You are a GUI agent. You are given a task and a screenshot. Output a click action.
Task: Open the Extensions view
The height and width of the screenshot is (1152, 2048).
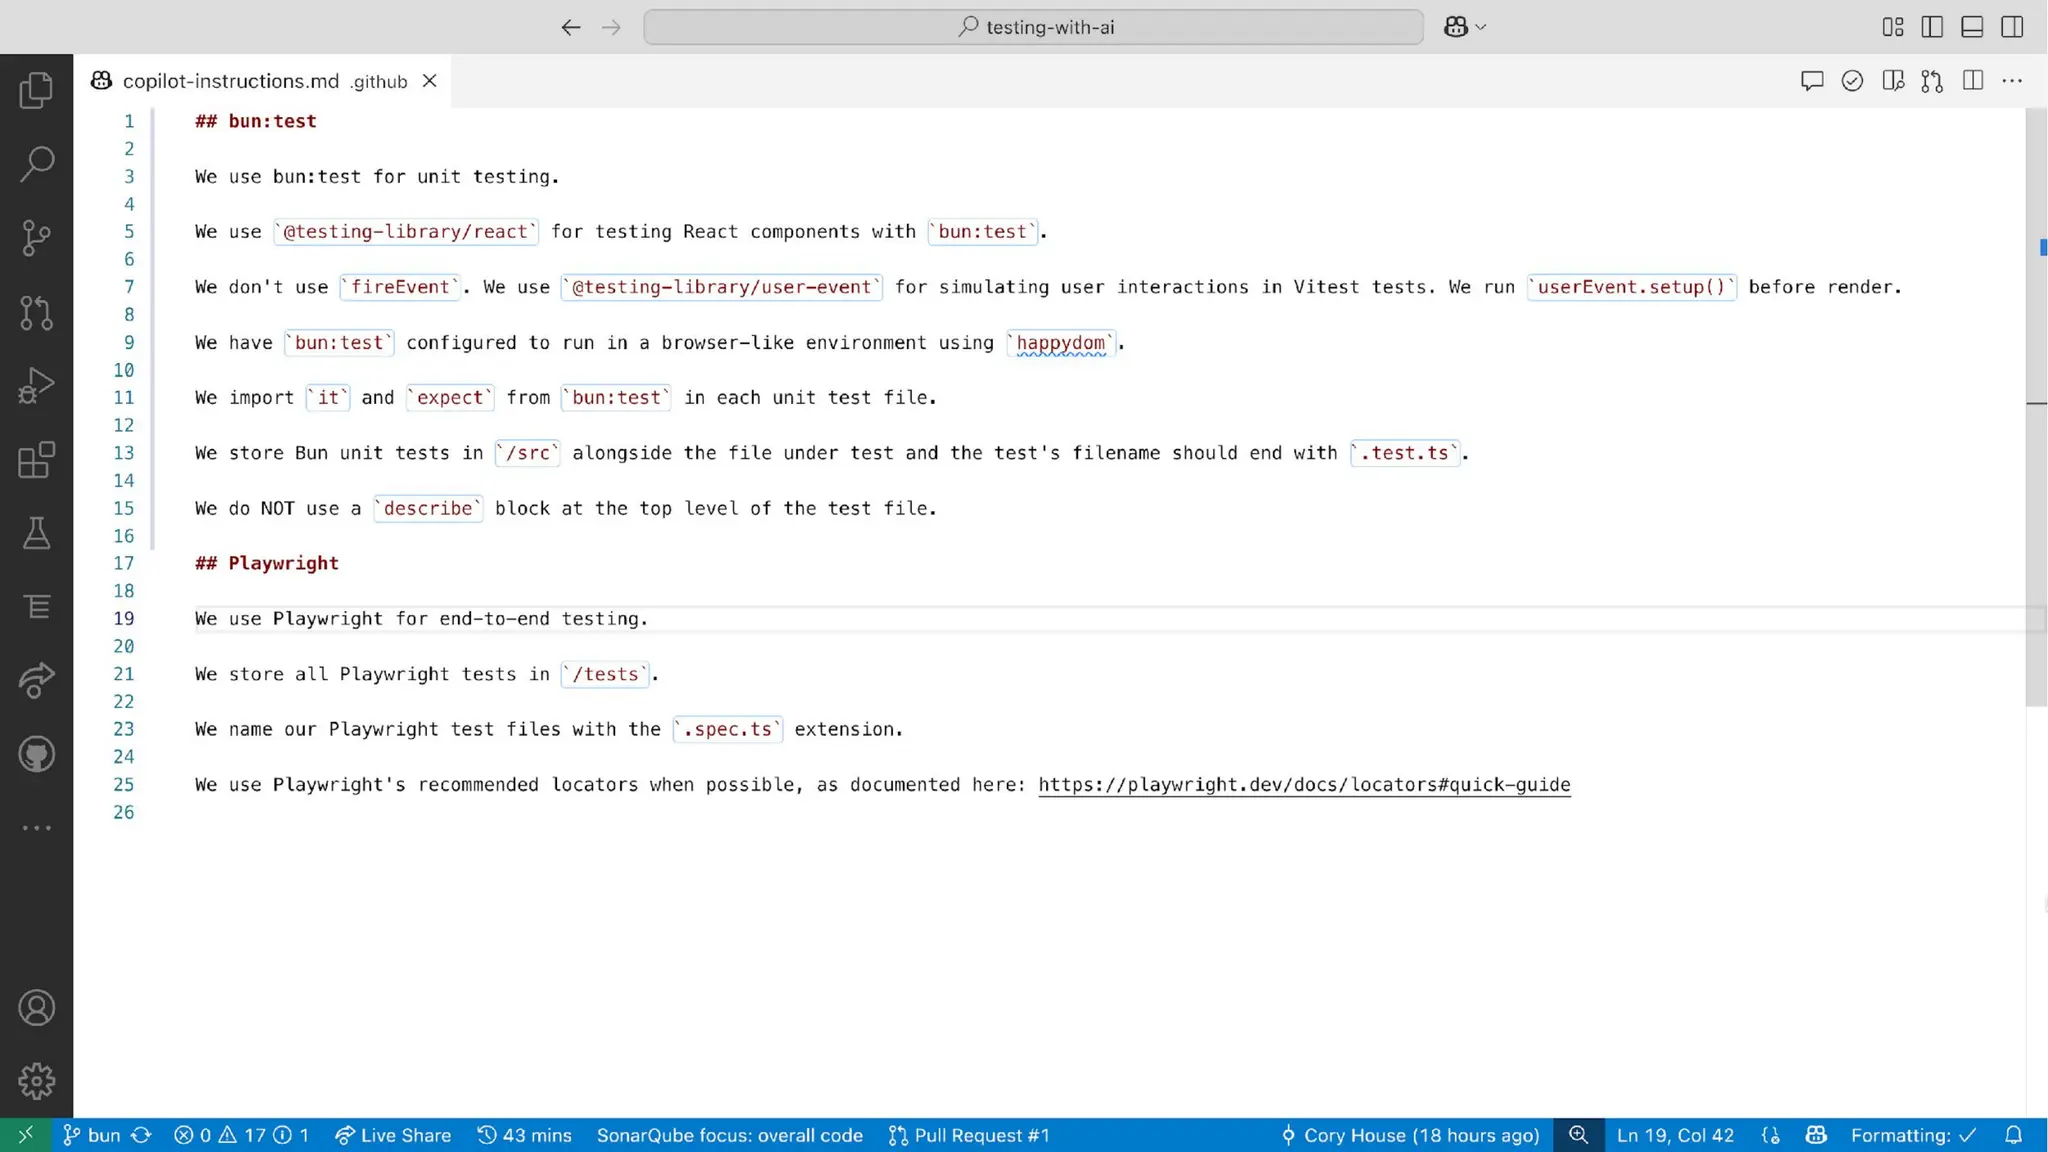(x=36, y=460)
